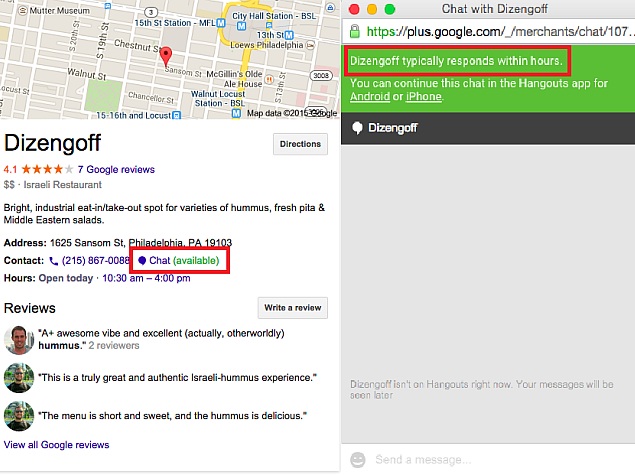Image resolution: width=635 pixels, height=475 pixels.
Task: Click the reviewer photo beside 'truly great and authentic'
Action: point(19,378)
